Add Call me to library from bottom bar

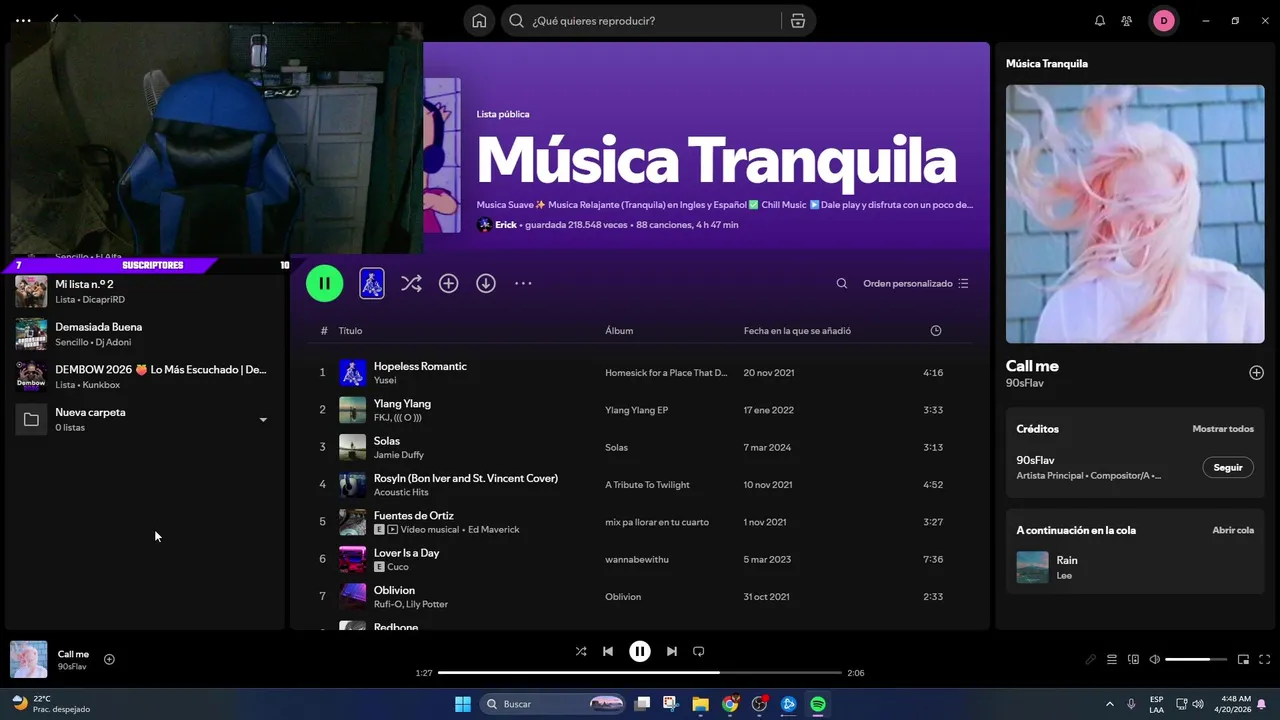click(110, 659)
